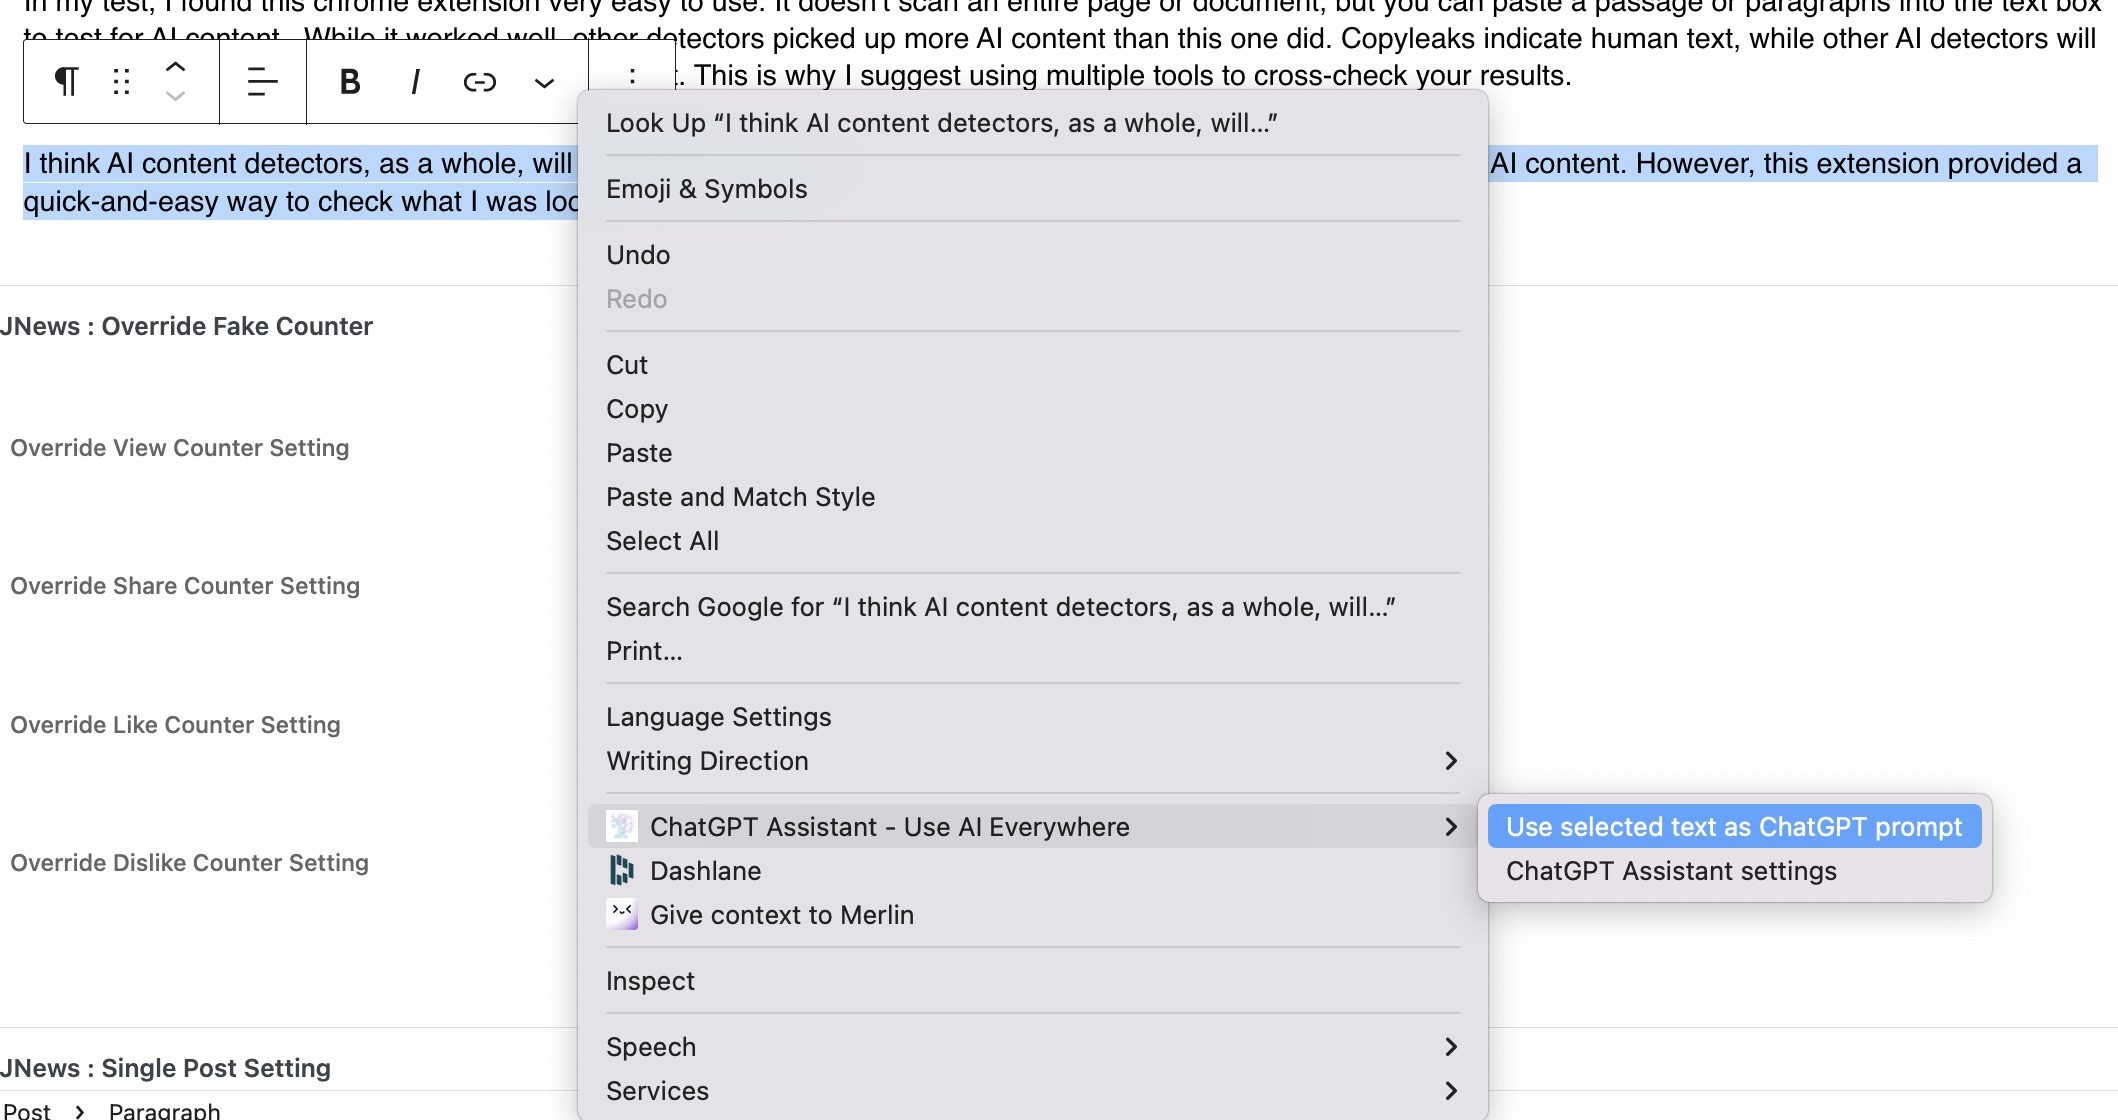This screenshot has height=1120, width=2118.
Task: Click Inspect in the context menu
Action: point(650,981)
